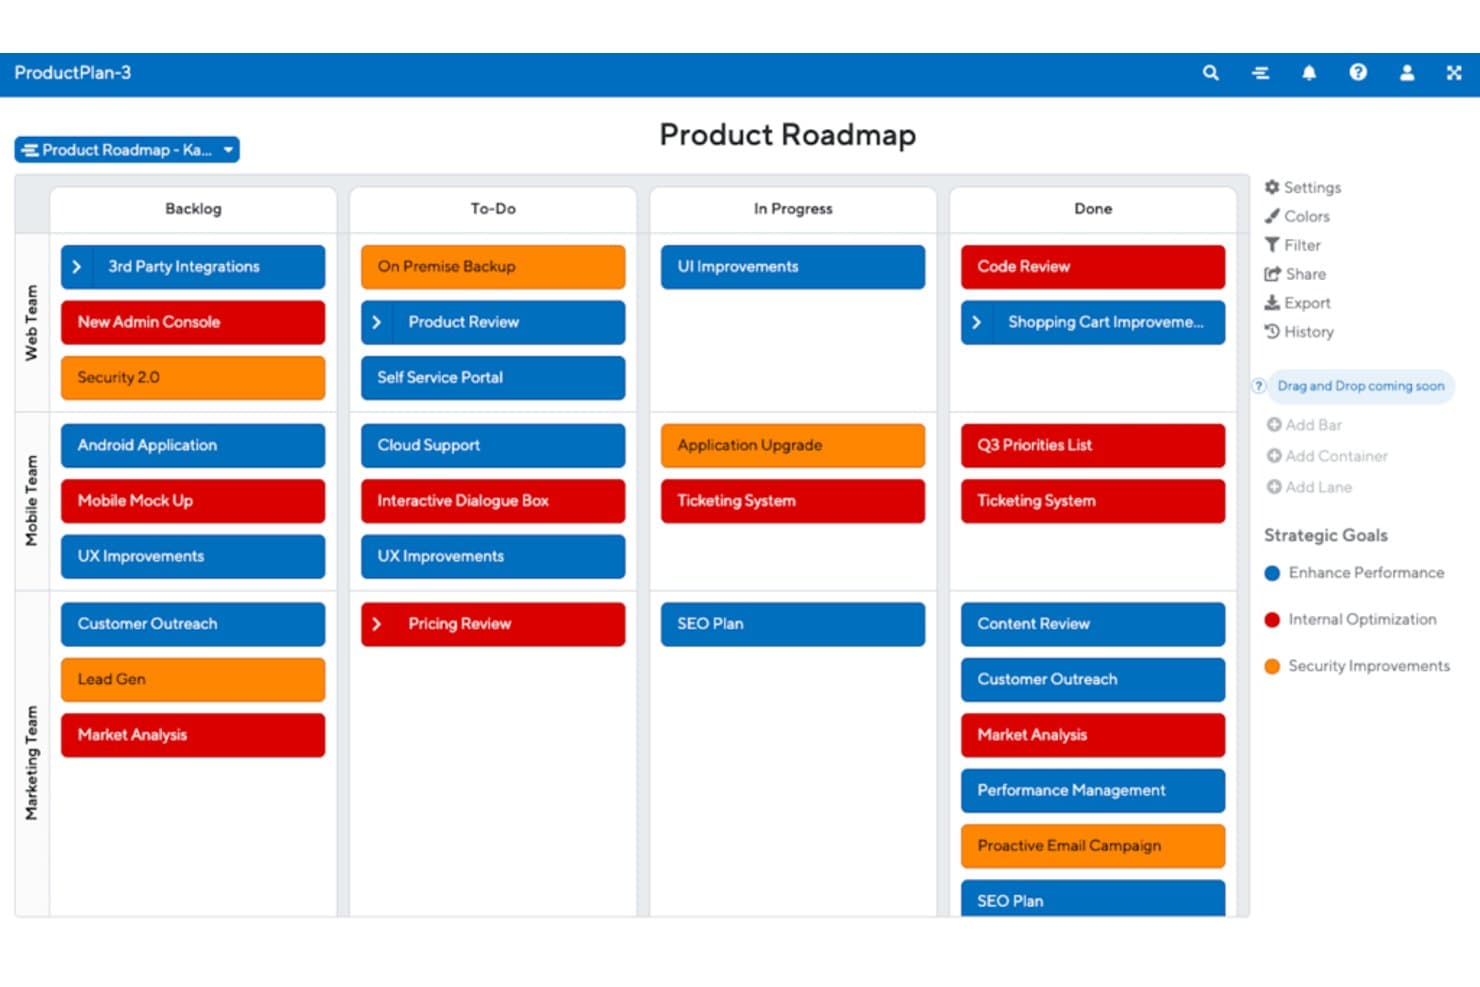The height and width of the screenshot is (987, 1480).
Task: Click the Export download icon
Action: [1272, 302]
